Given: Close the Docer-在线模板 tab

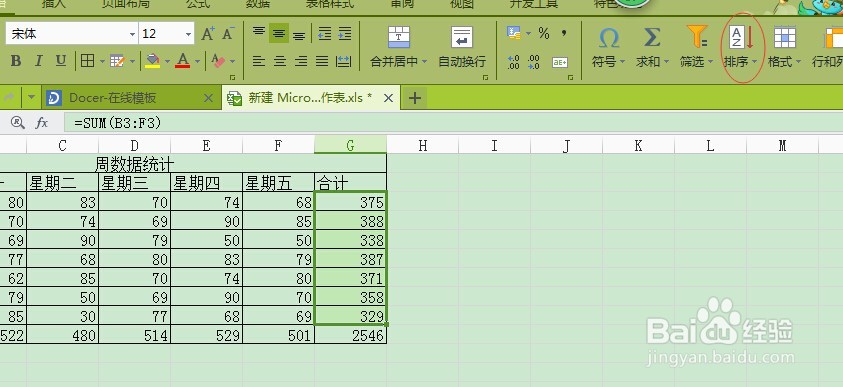Looking at the screenshot, I should (x=209, y=98).
